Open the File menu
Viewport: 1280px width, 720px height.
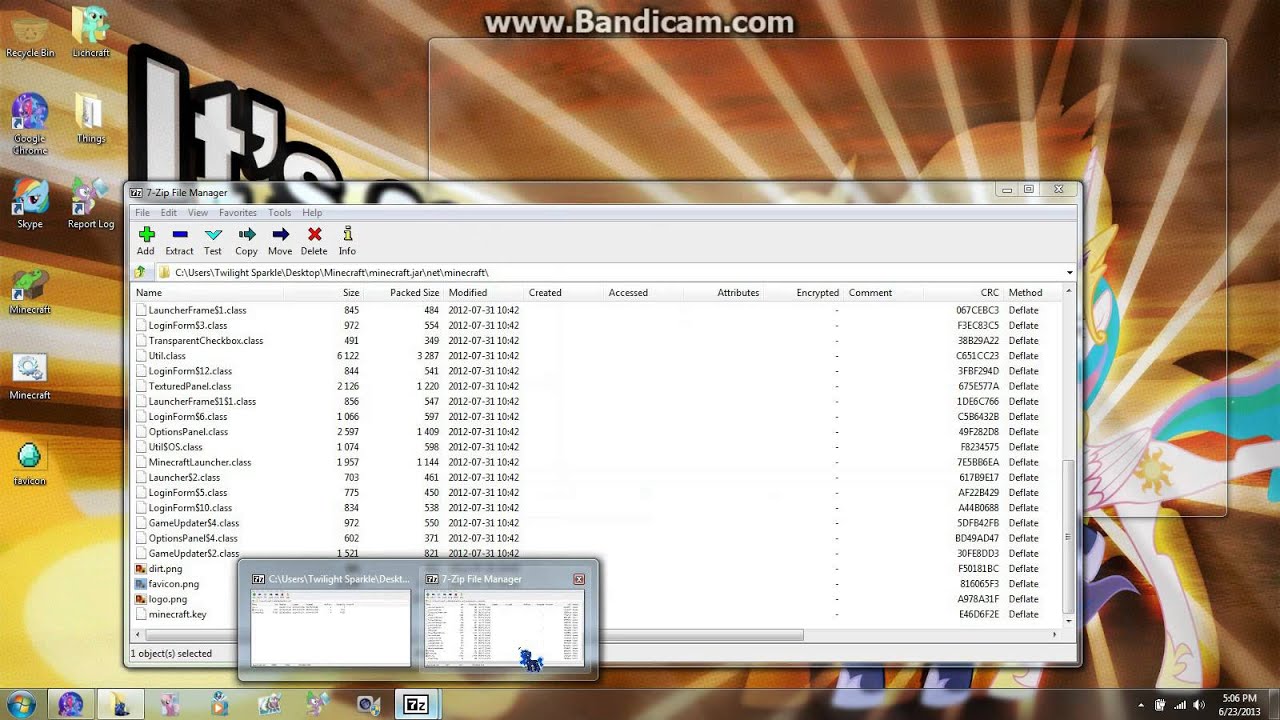142,212
